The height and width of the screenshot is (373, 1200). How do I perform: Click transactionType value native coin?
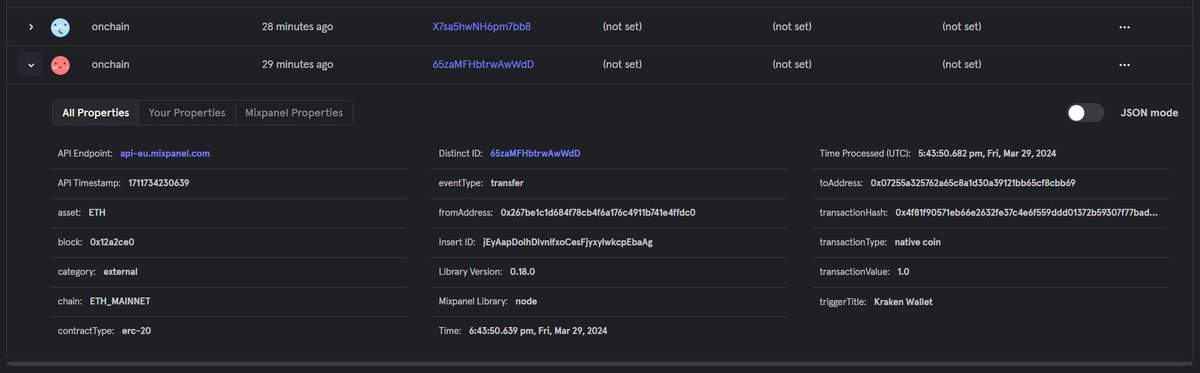[917, 242]
